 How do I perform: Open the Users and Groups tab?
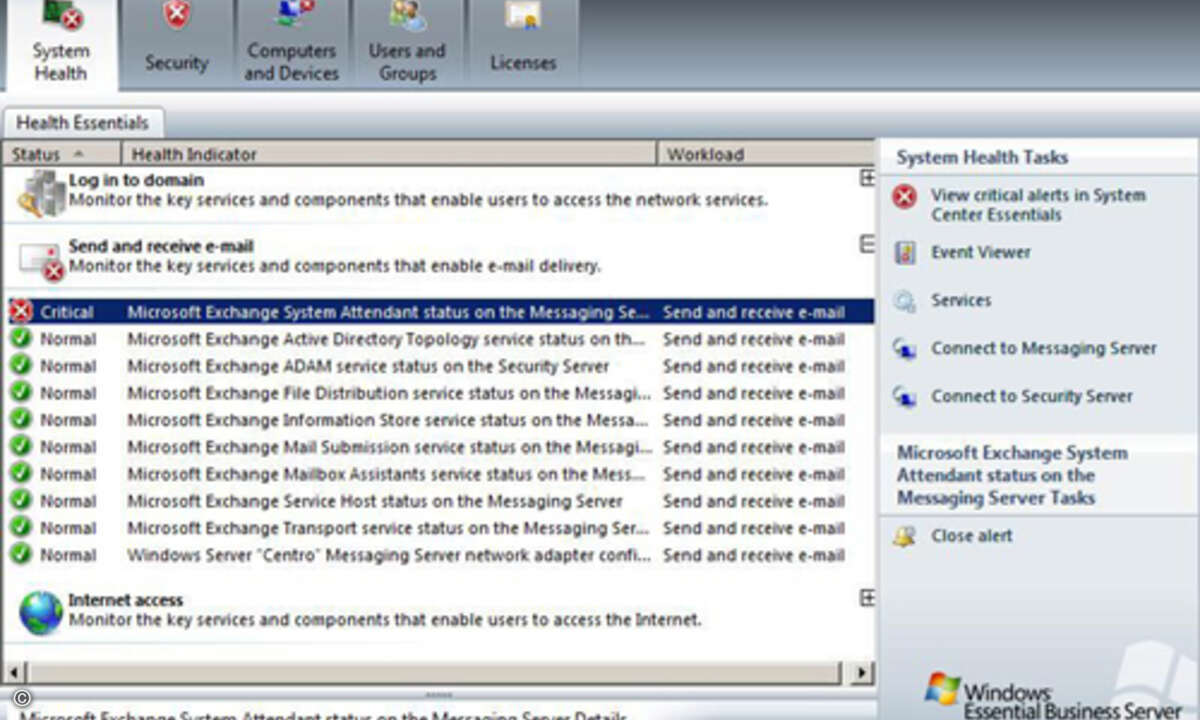[407, 45]
